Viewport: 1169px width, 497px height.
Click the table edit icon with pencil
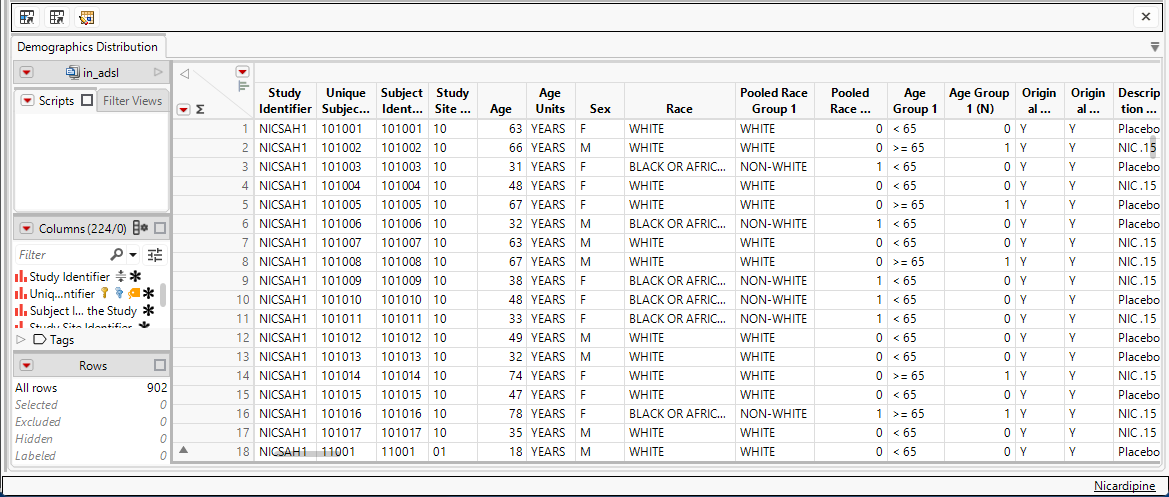click(x=85, y=17)
